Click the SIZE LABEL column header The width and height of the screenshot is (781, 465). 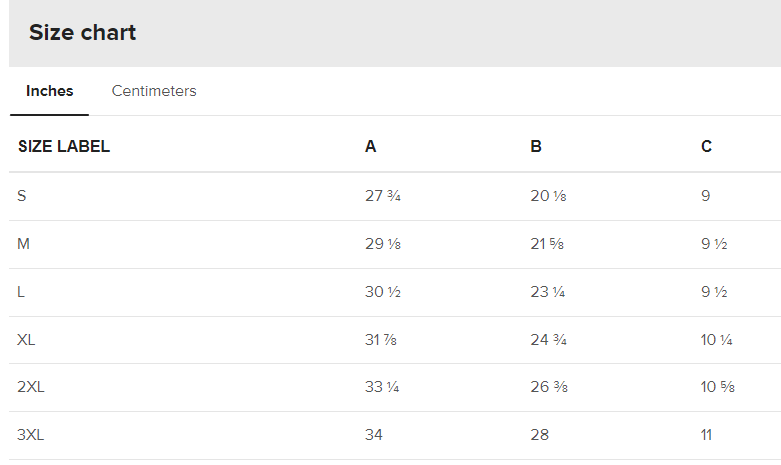pos(64,147)
